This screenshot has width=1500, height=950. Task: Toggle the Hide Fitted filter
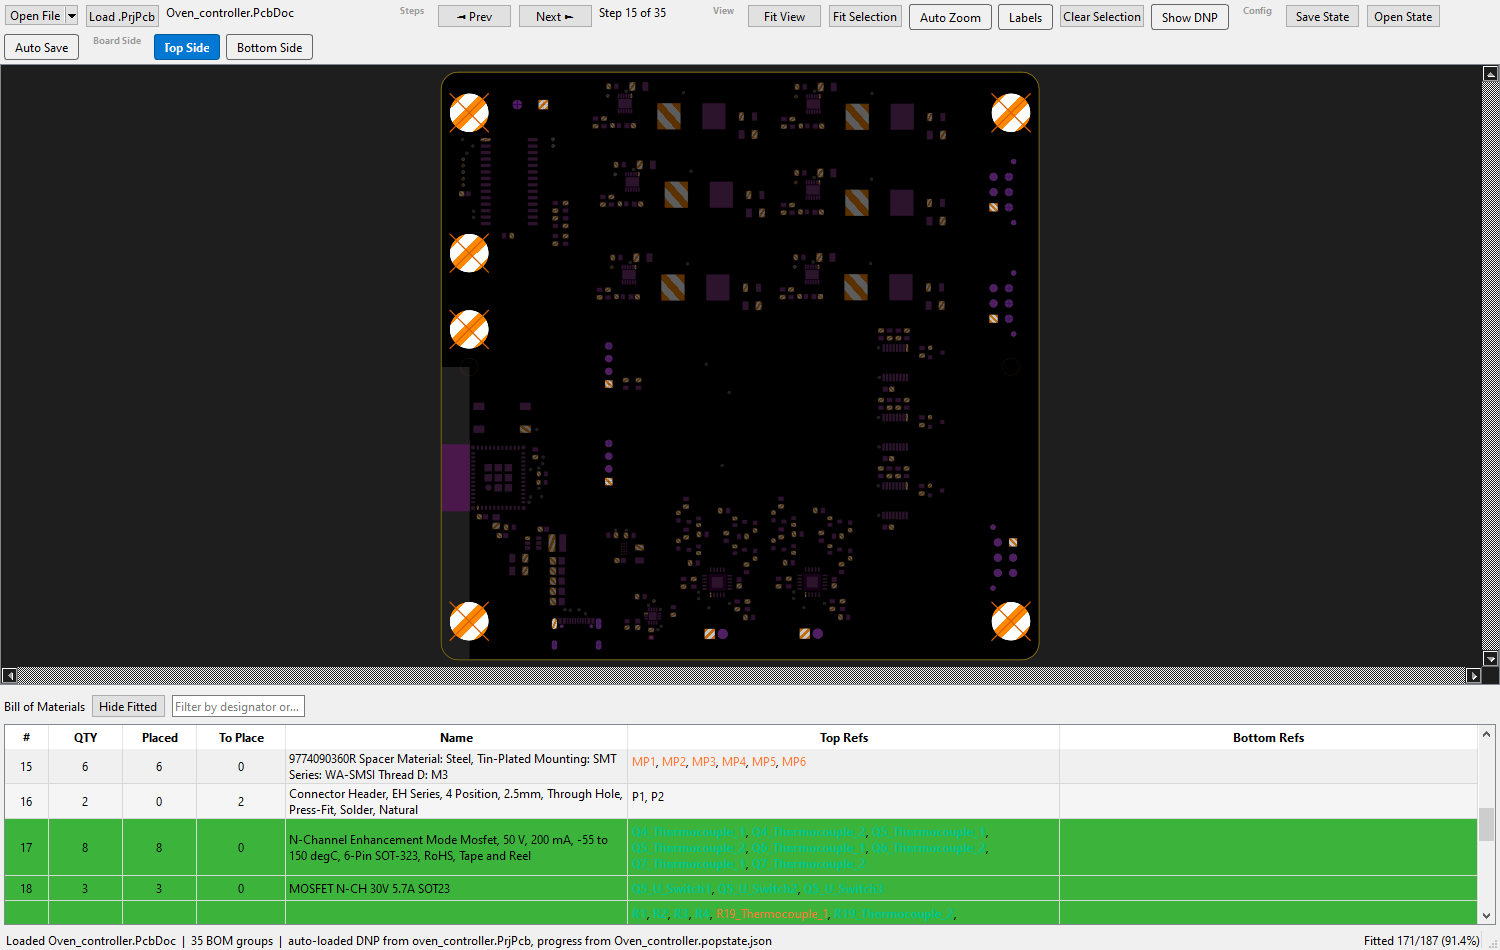128,706
